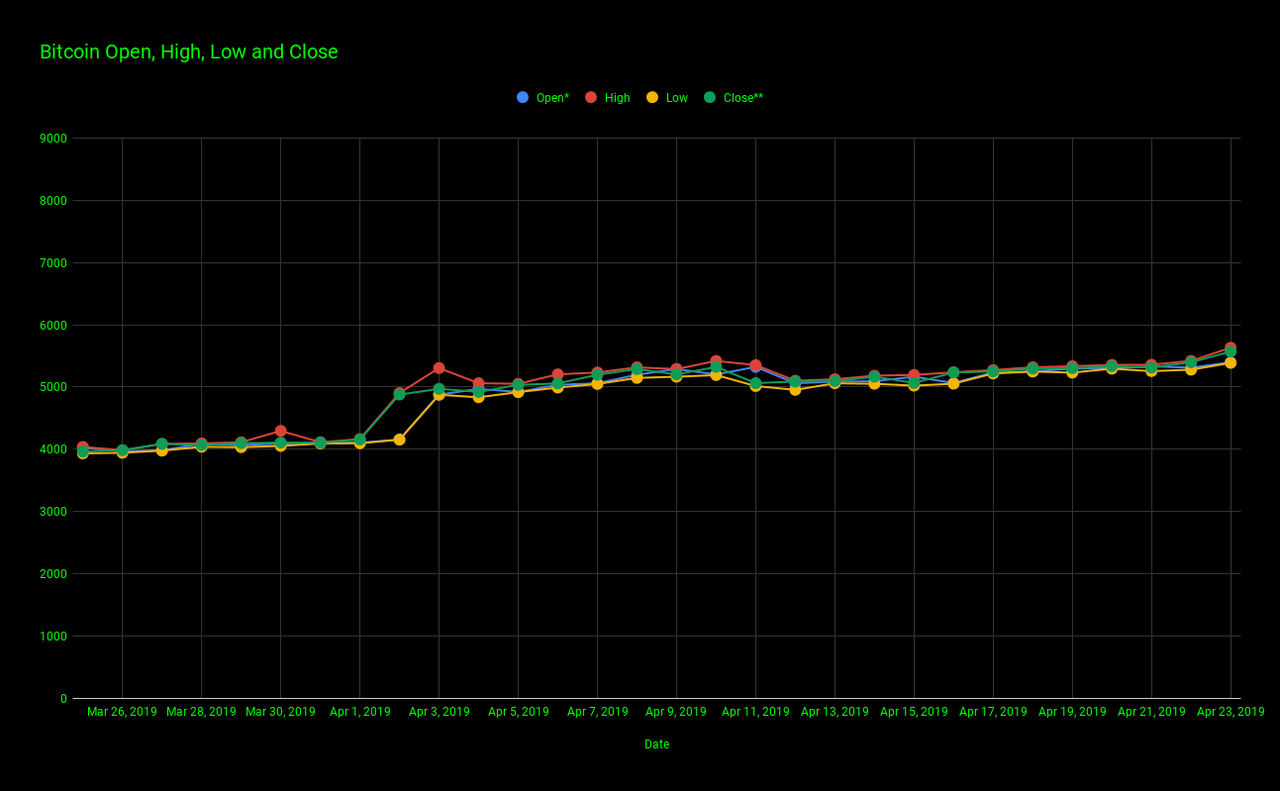
Task: Click the 'Apr 11, 2019' x-axis label
Action: click(x=755, y=712)
